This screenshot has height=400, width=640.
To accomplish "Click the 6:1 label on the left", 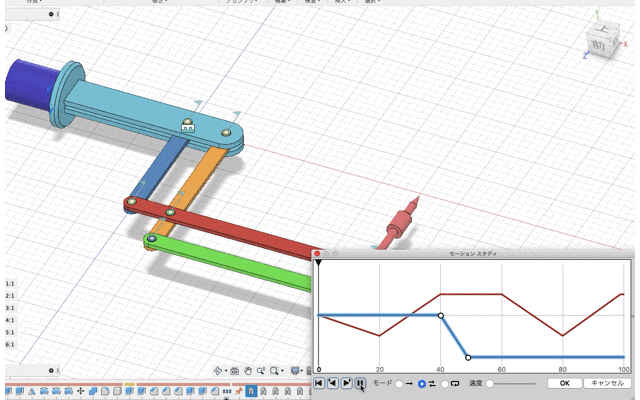I will pos(10,344).
